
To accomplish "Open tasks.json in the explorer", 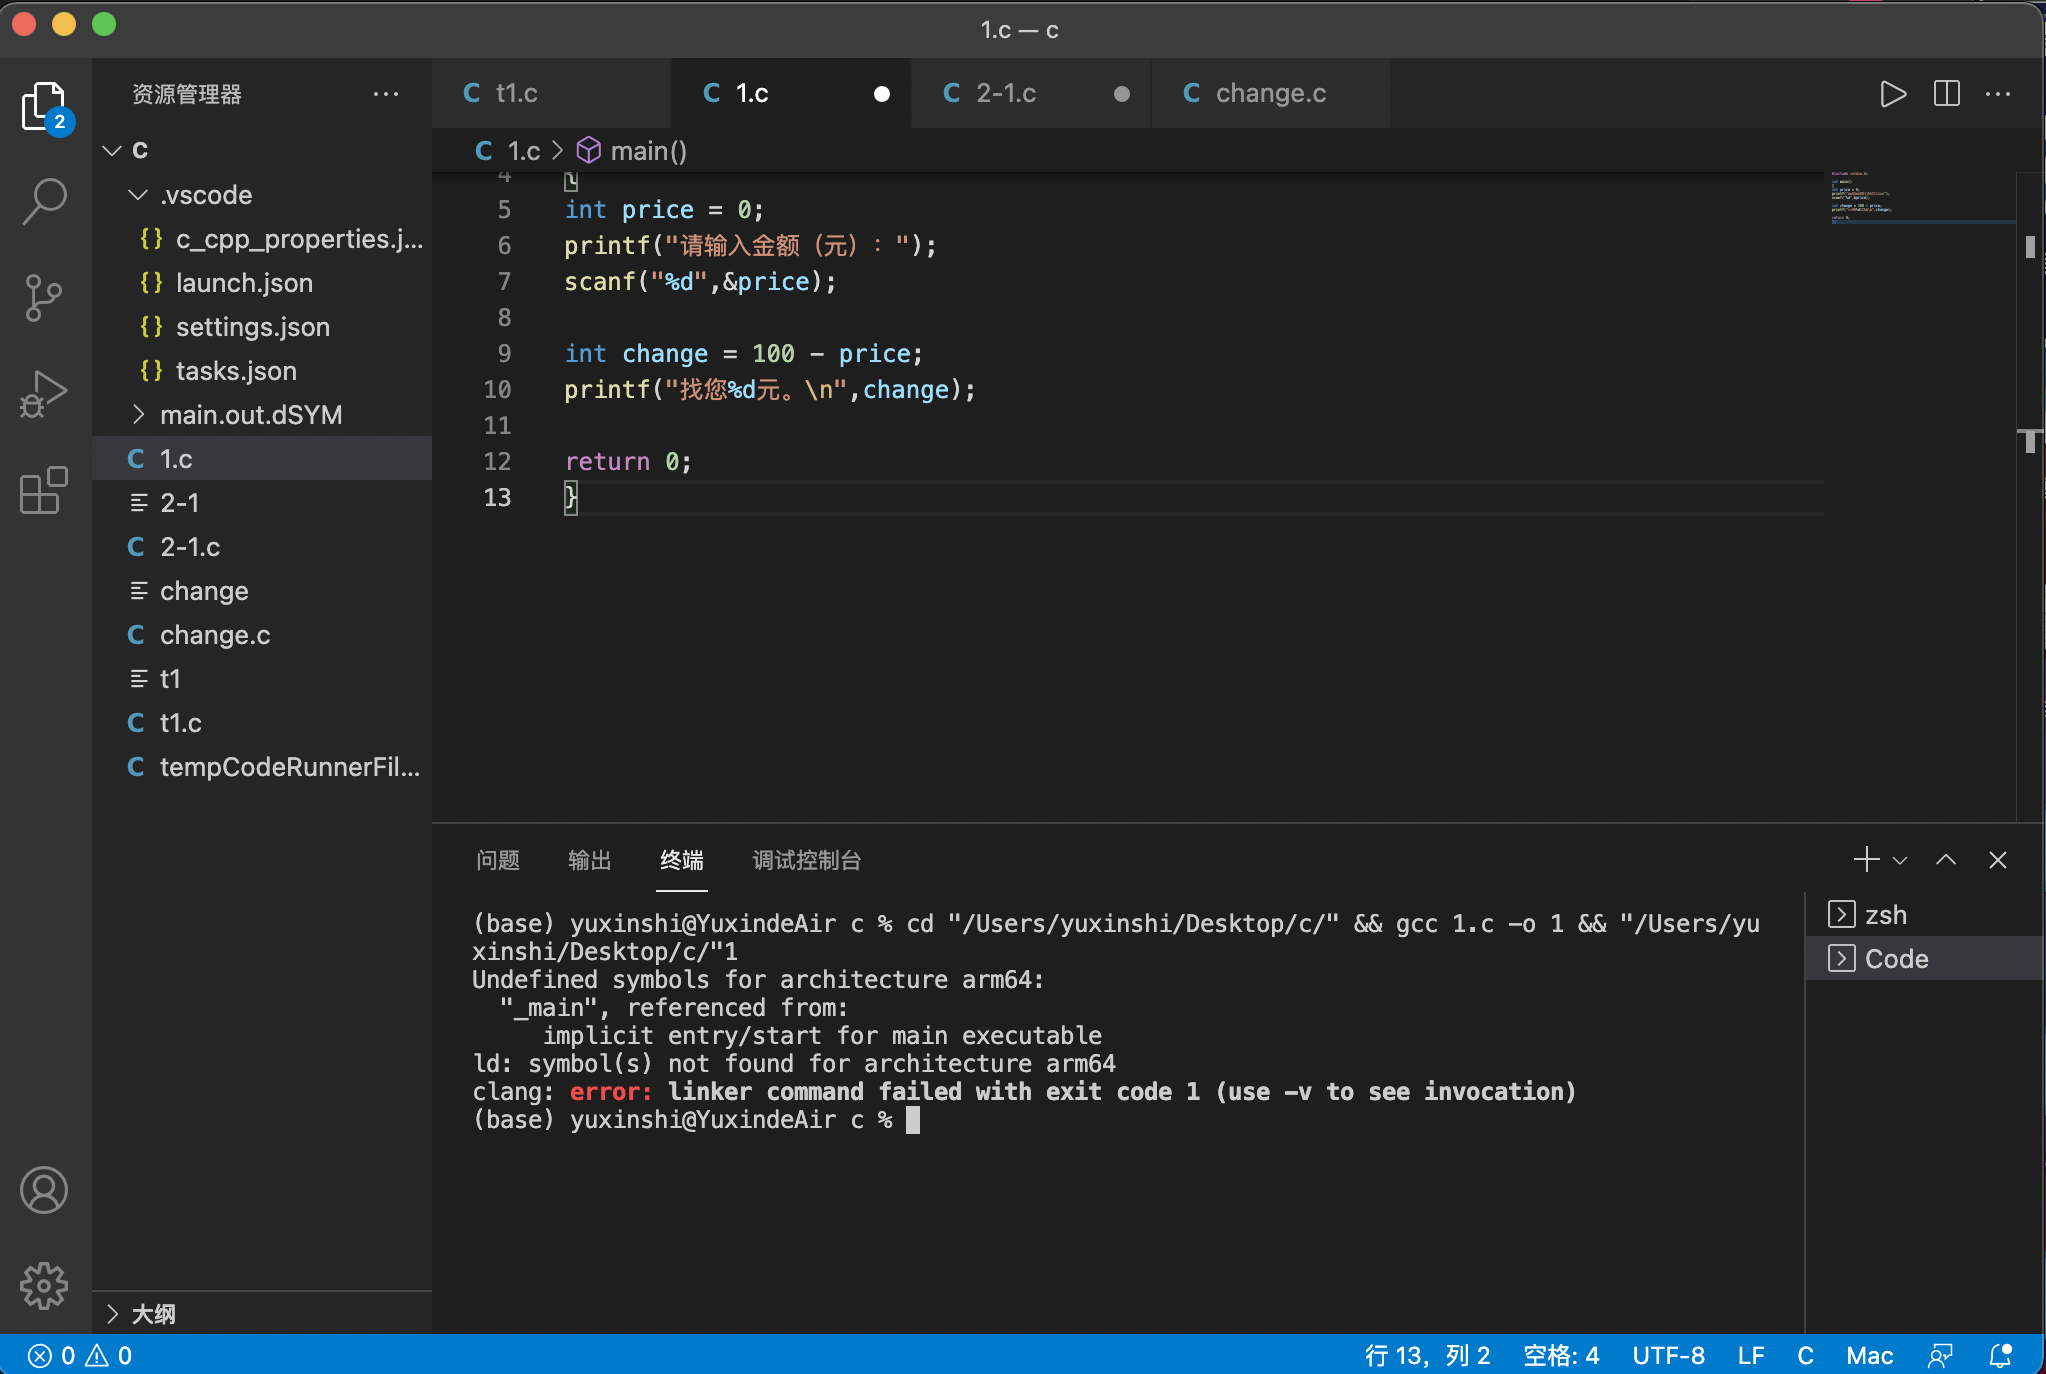I will click(x=262, y=370).
